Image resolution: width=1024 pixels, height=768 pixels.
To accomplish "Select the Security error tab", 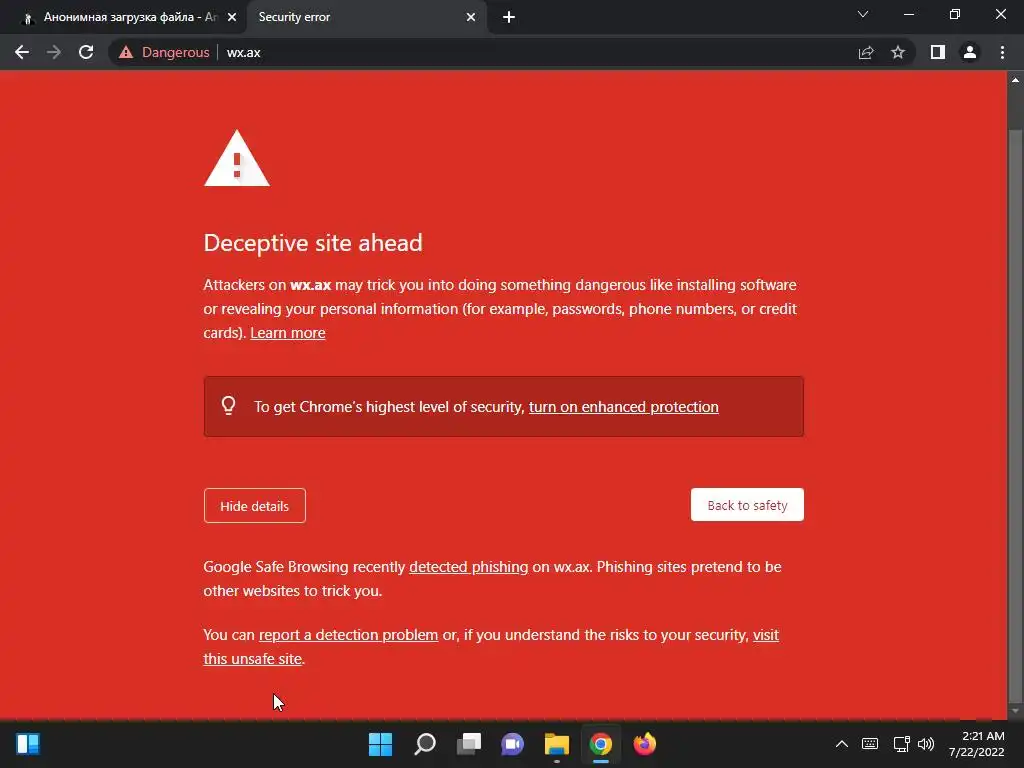I will pyautogui.click(x=366, y=17).
